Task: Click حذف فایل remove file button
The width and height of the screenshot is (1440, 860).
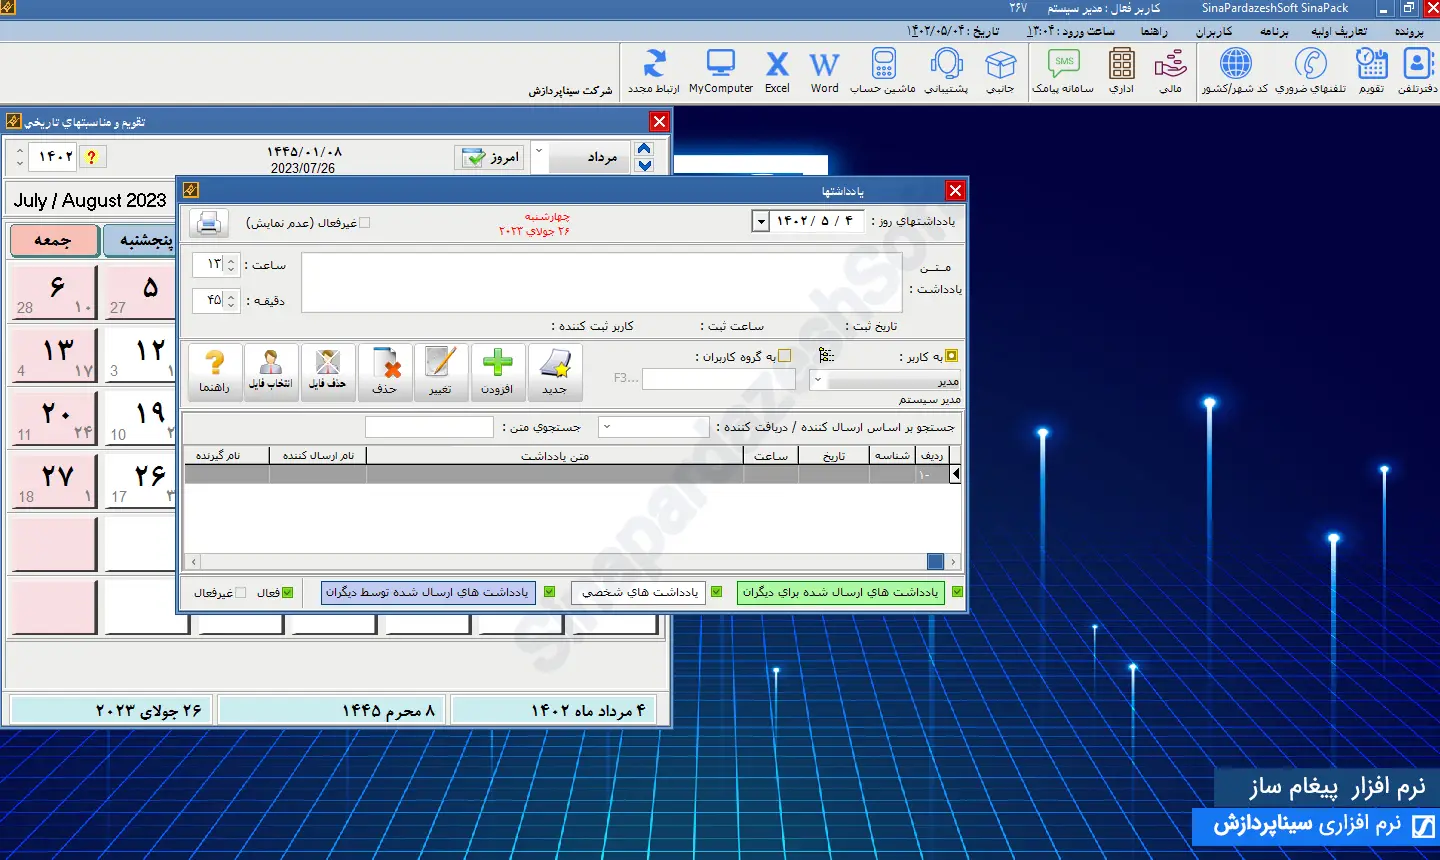Action: point(328,372)
